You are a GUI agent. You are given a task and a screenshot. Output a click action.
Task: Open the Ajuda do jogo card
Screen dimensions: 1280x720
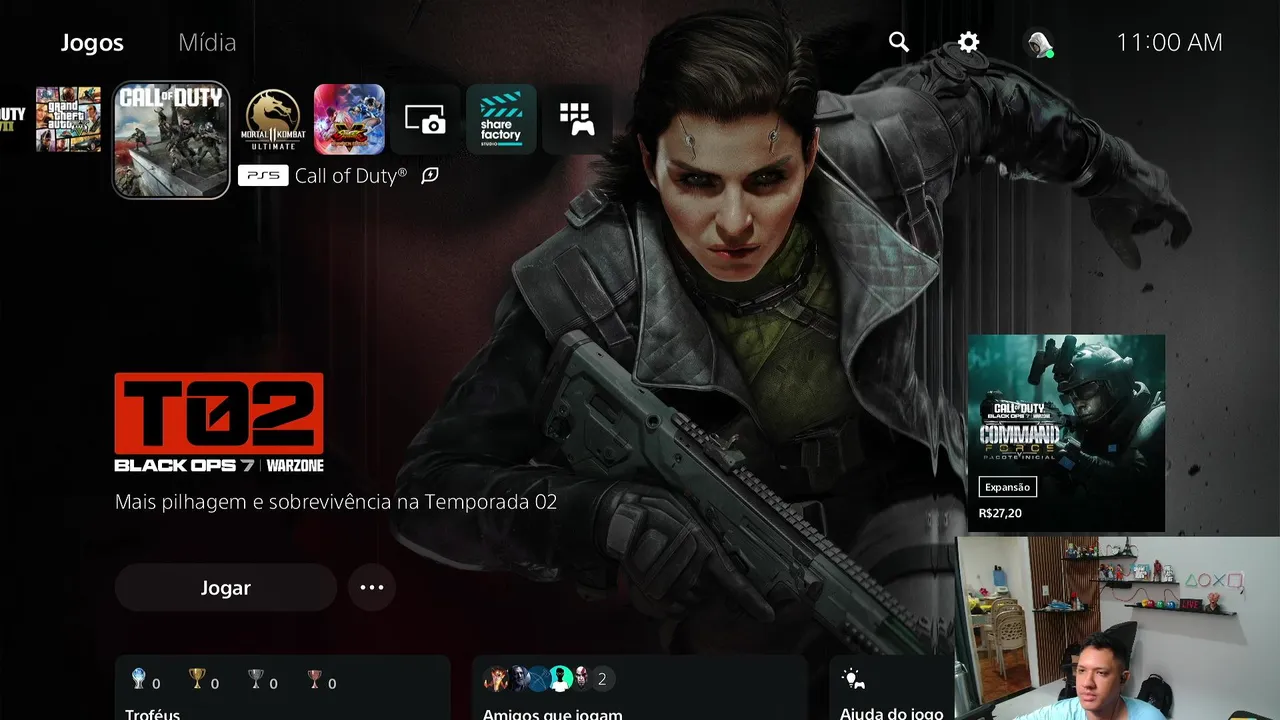(892, 688)
